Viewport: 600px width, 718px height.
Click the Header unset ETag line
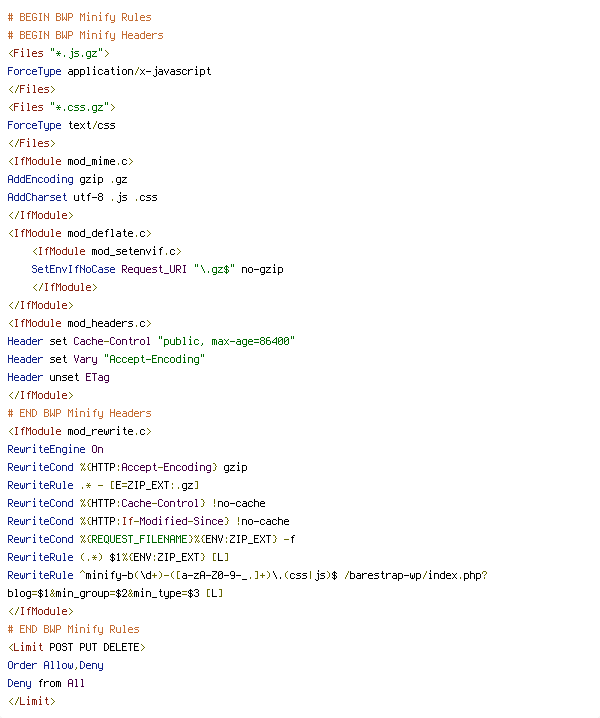(x=58, y=377)
